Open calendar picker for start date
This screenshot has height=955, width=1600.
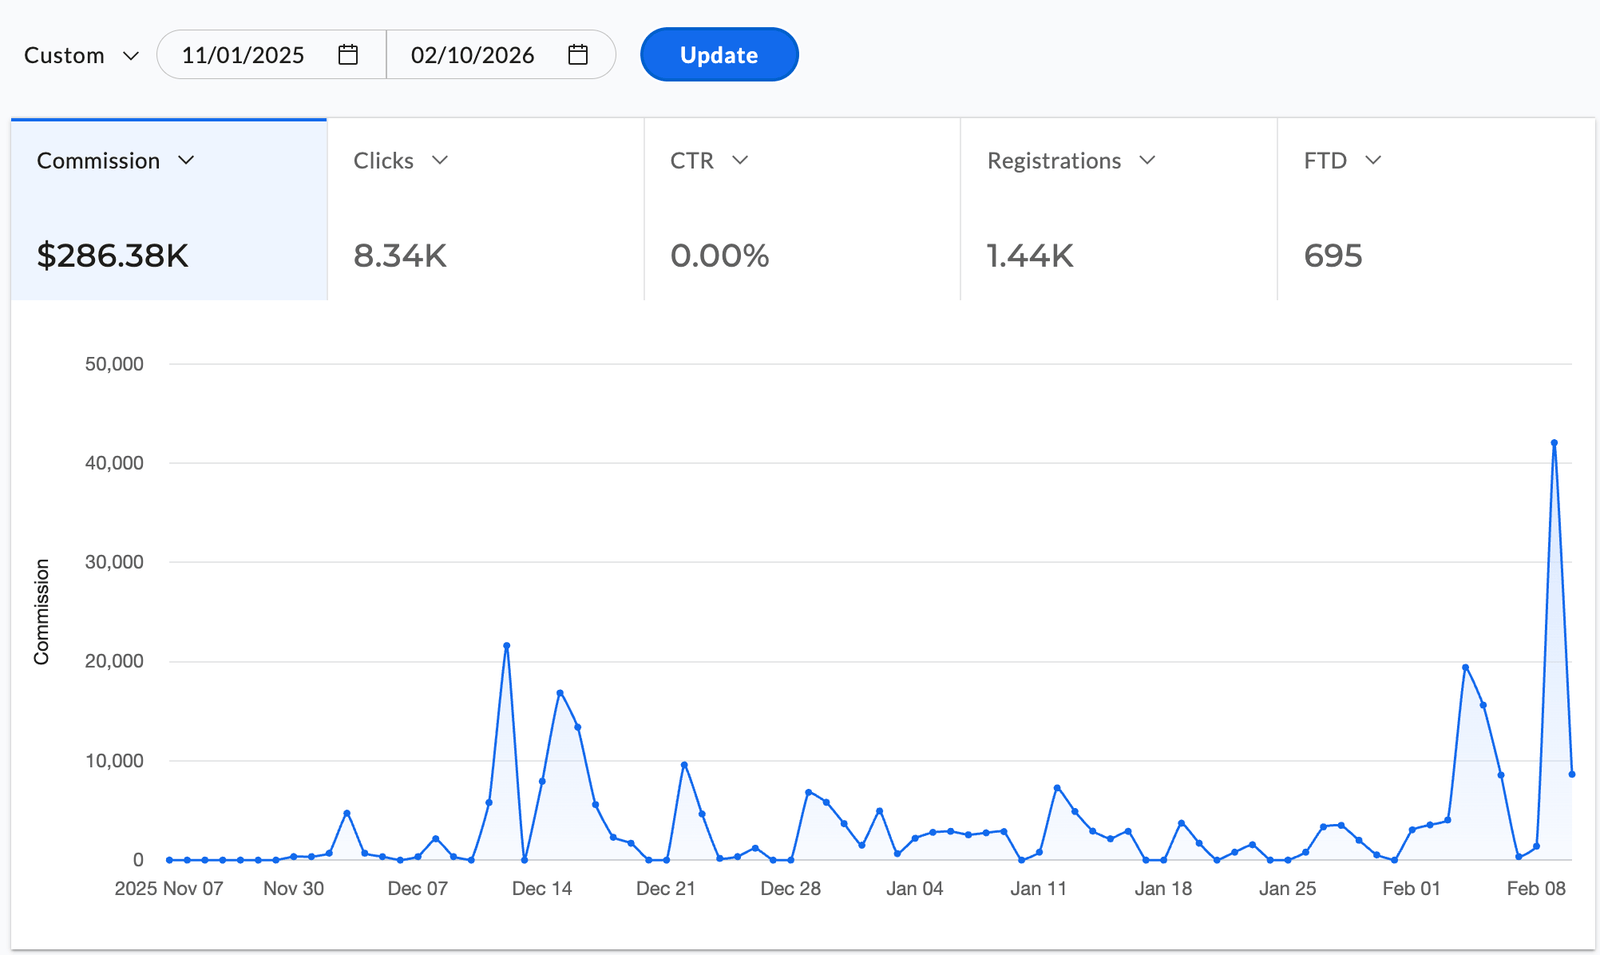click(348, 55)
